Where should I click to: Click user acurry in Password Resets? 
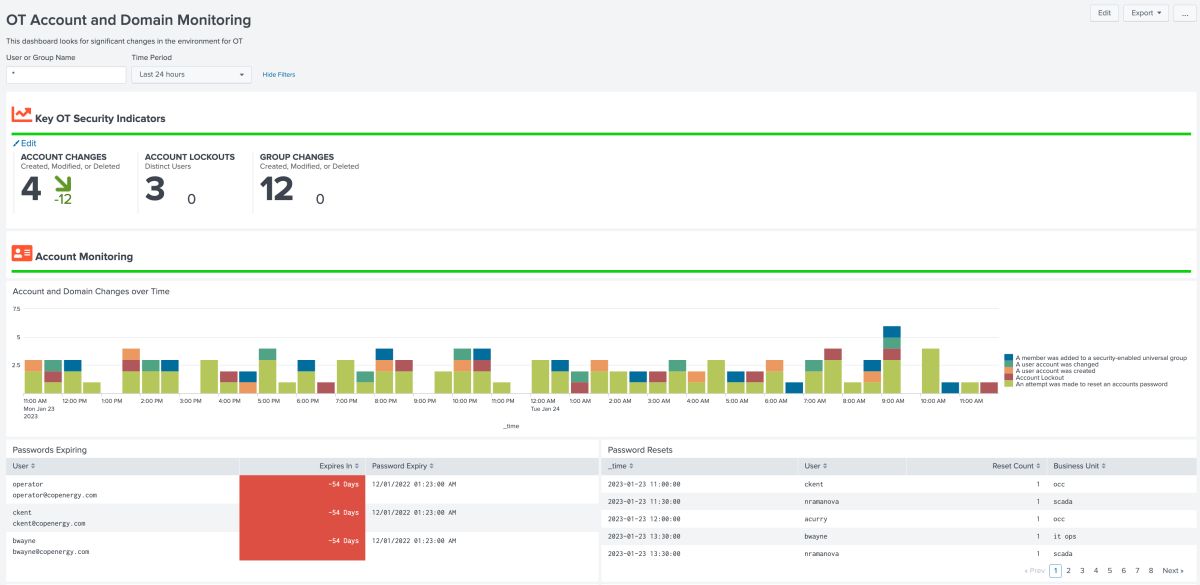click(x=816, y=519)
